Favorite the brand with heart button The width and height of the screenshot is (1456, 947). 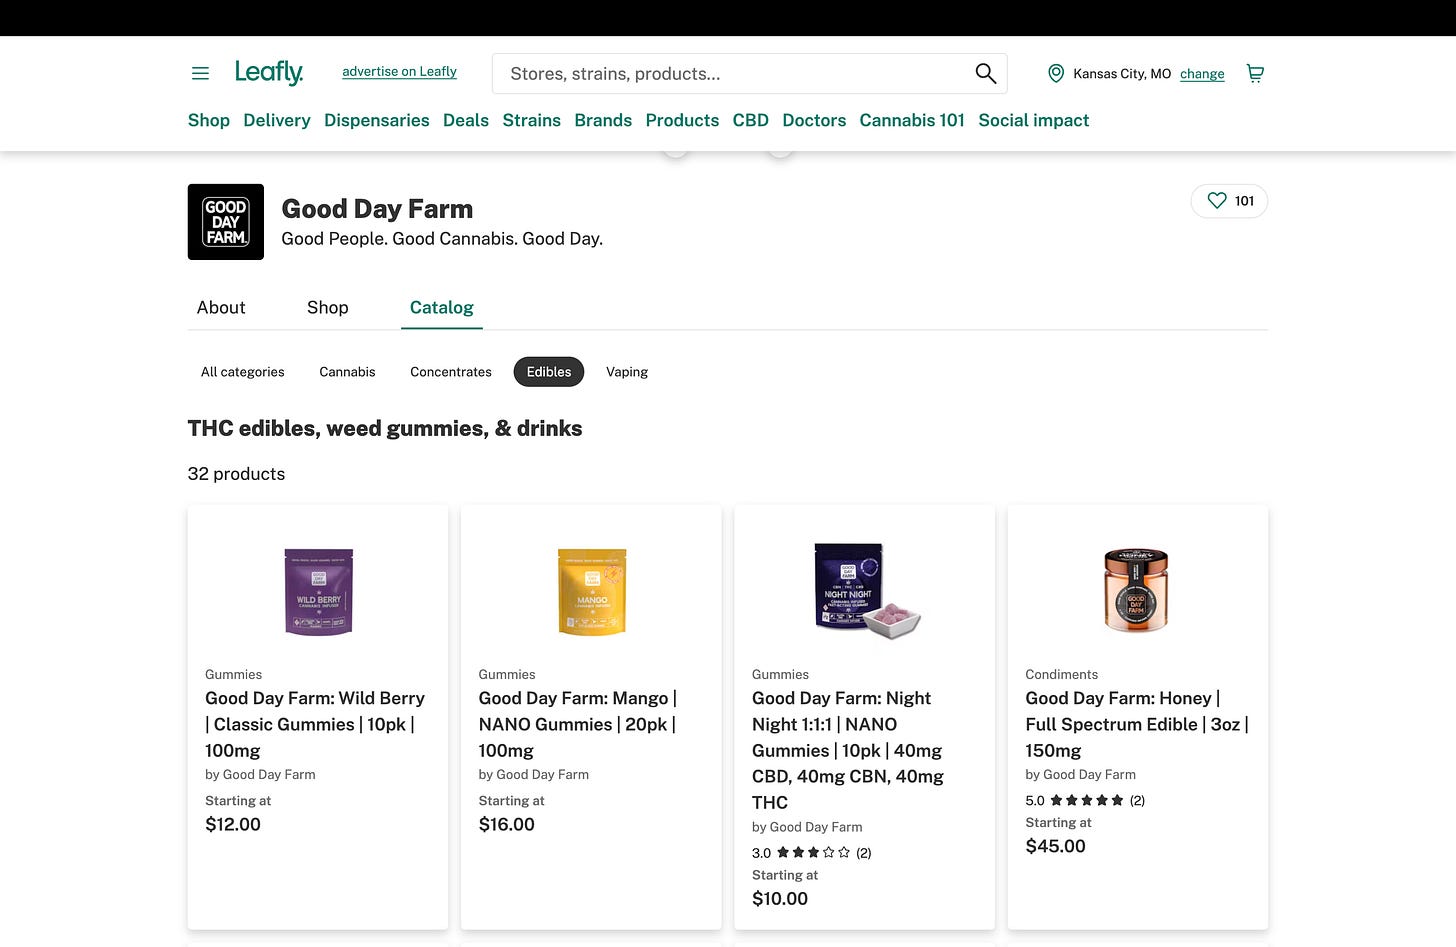[x=1229, y=201]
